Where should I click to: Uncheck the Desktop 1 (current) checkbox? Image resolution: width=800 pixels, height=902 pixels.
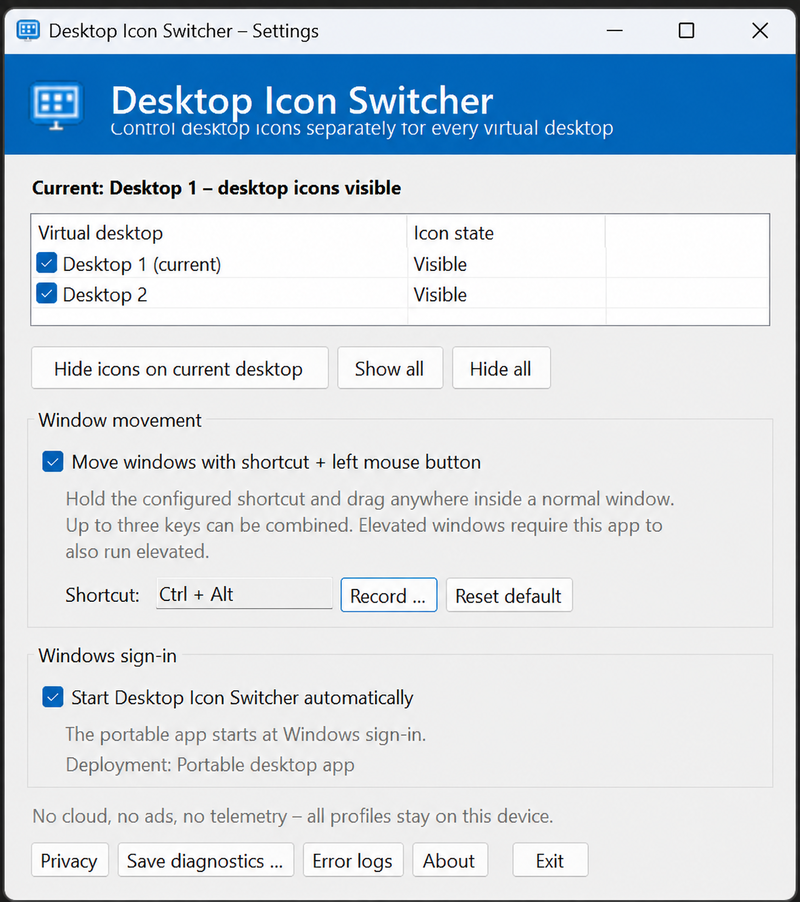tap(47, 263)
